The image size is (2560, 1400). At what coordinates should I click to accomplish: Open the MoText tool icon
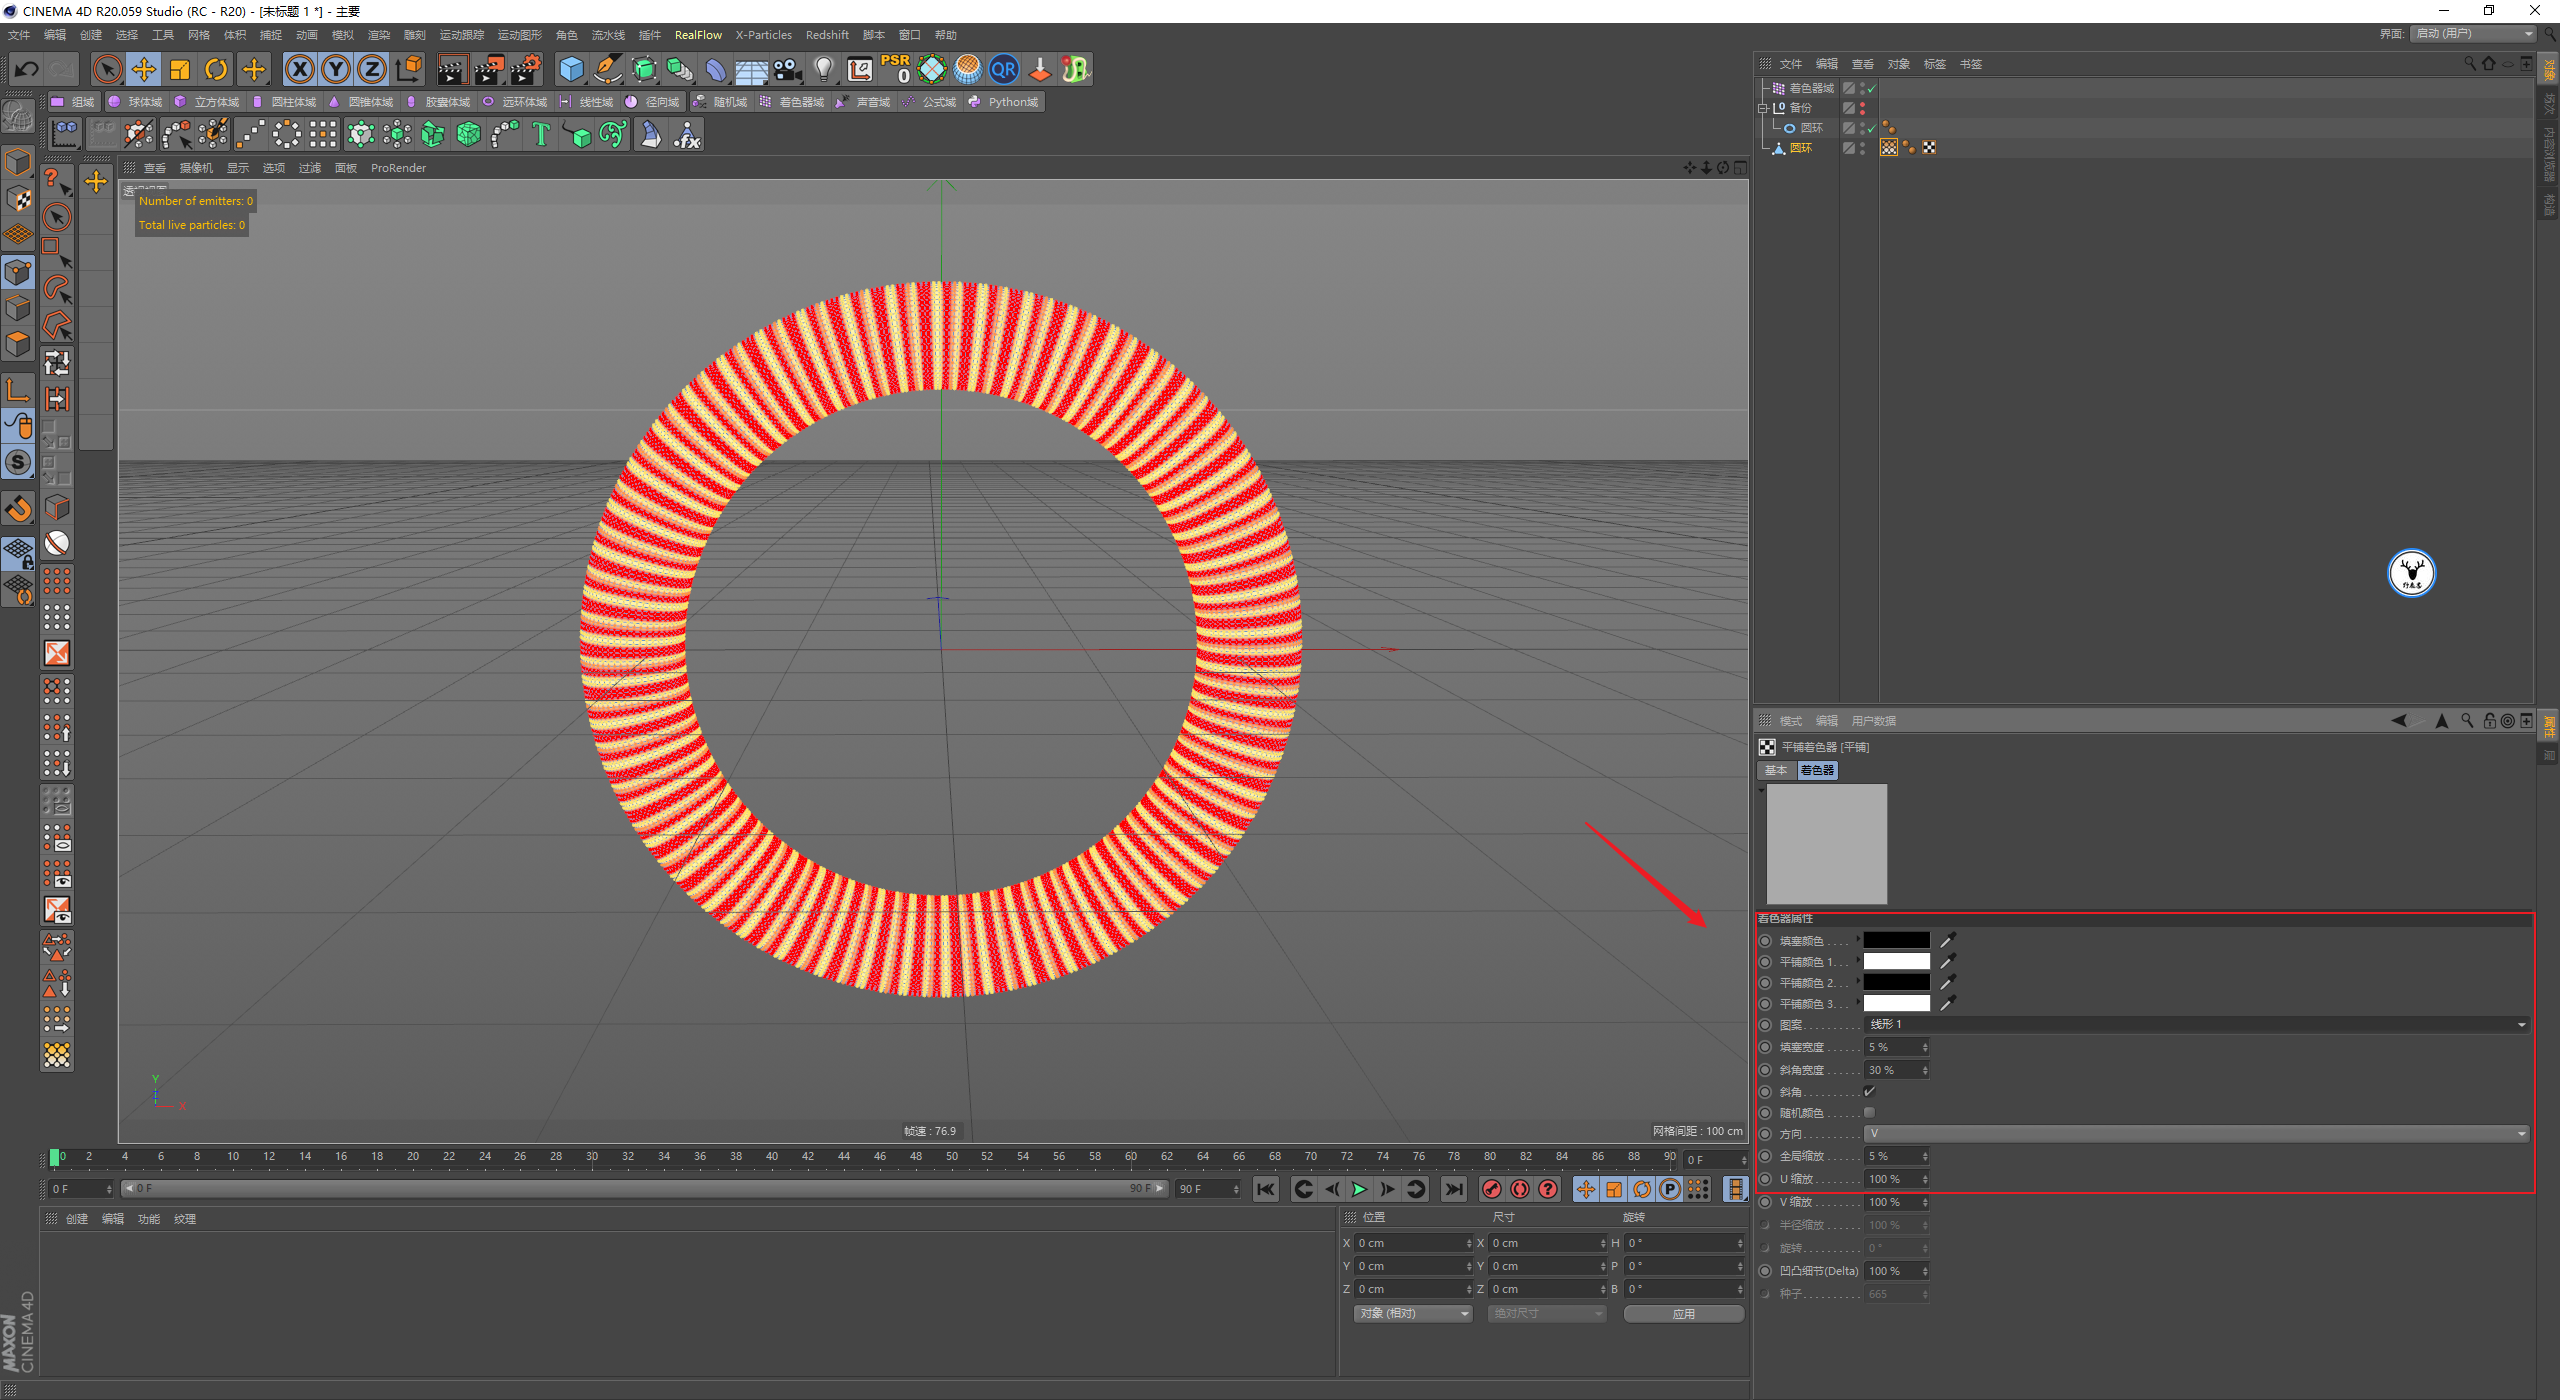click(541, 134)
